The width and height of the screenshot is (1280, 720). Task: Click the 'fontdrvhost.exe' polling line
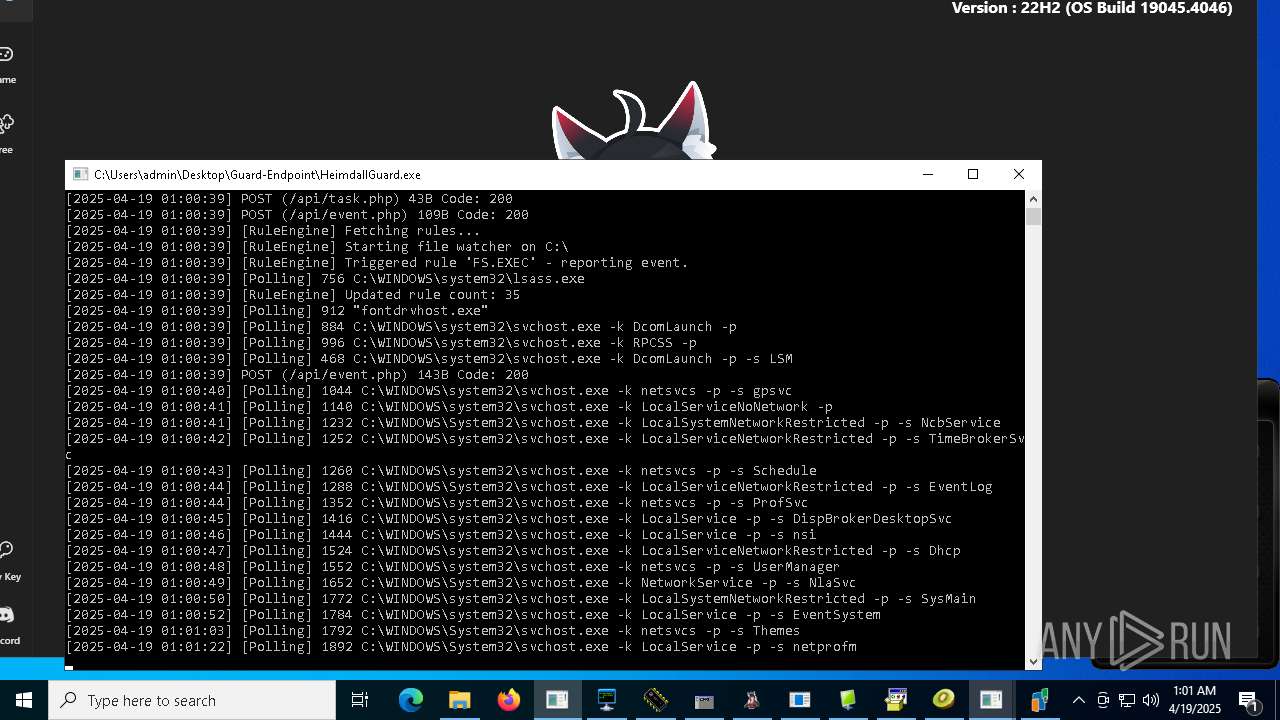pos(277,311)
